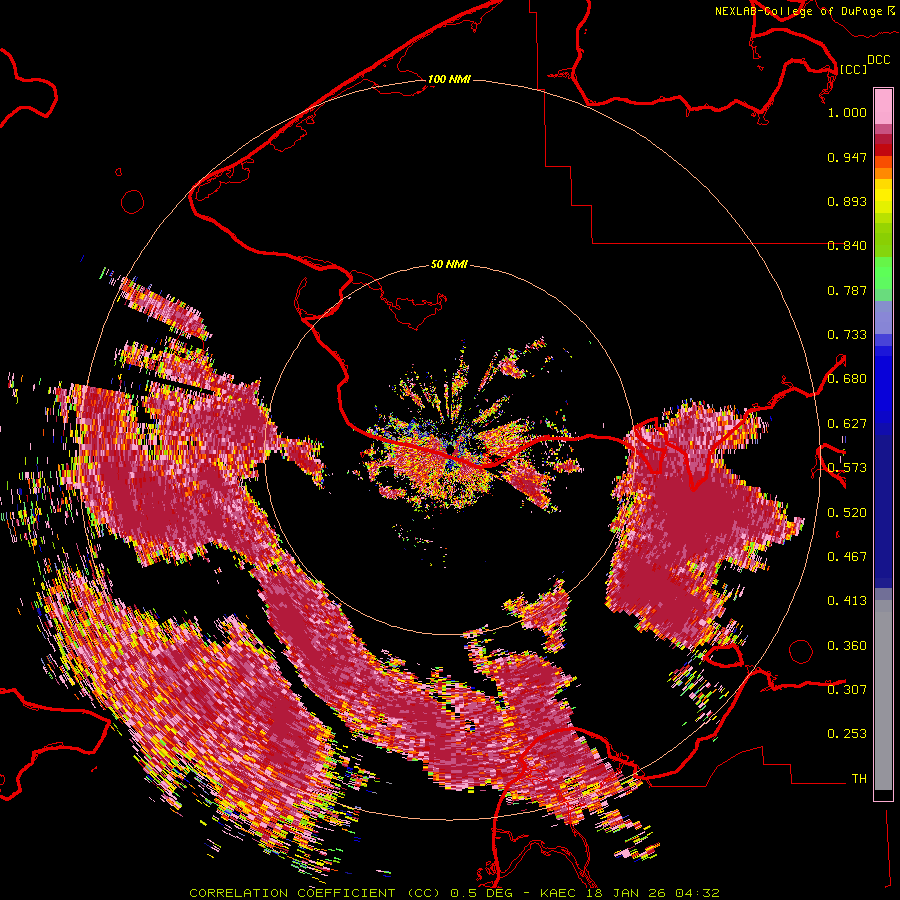The height and width of the screenshot is (900, 900).
Task: Select the 0.947 scale value
Action: tap(847, 157)
